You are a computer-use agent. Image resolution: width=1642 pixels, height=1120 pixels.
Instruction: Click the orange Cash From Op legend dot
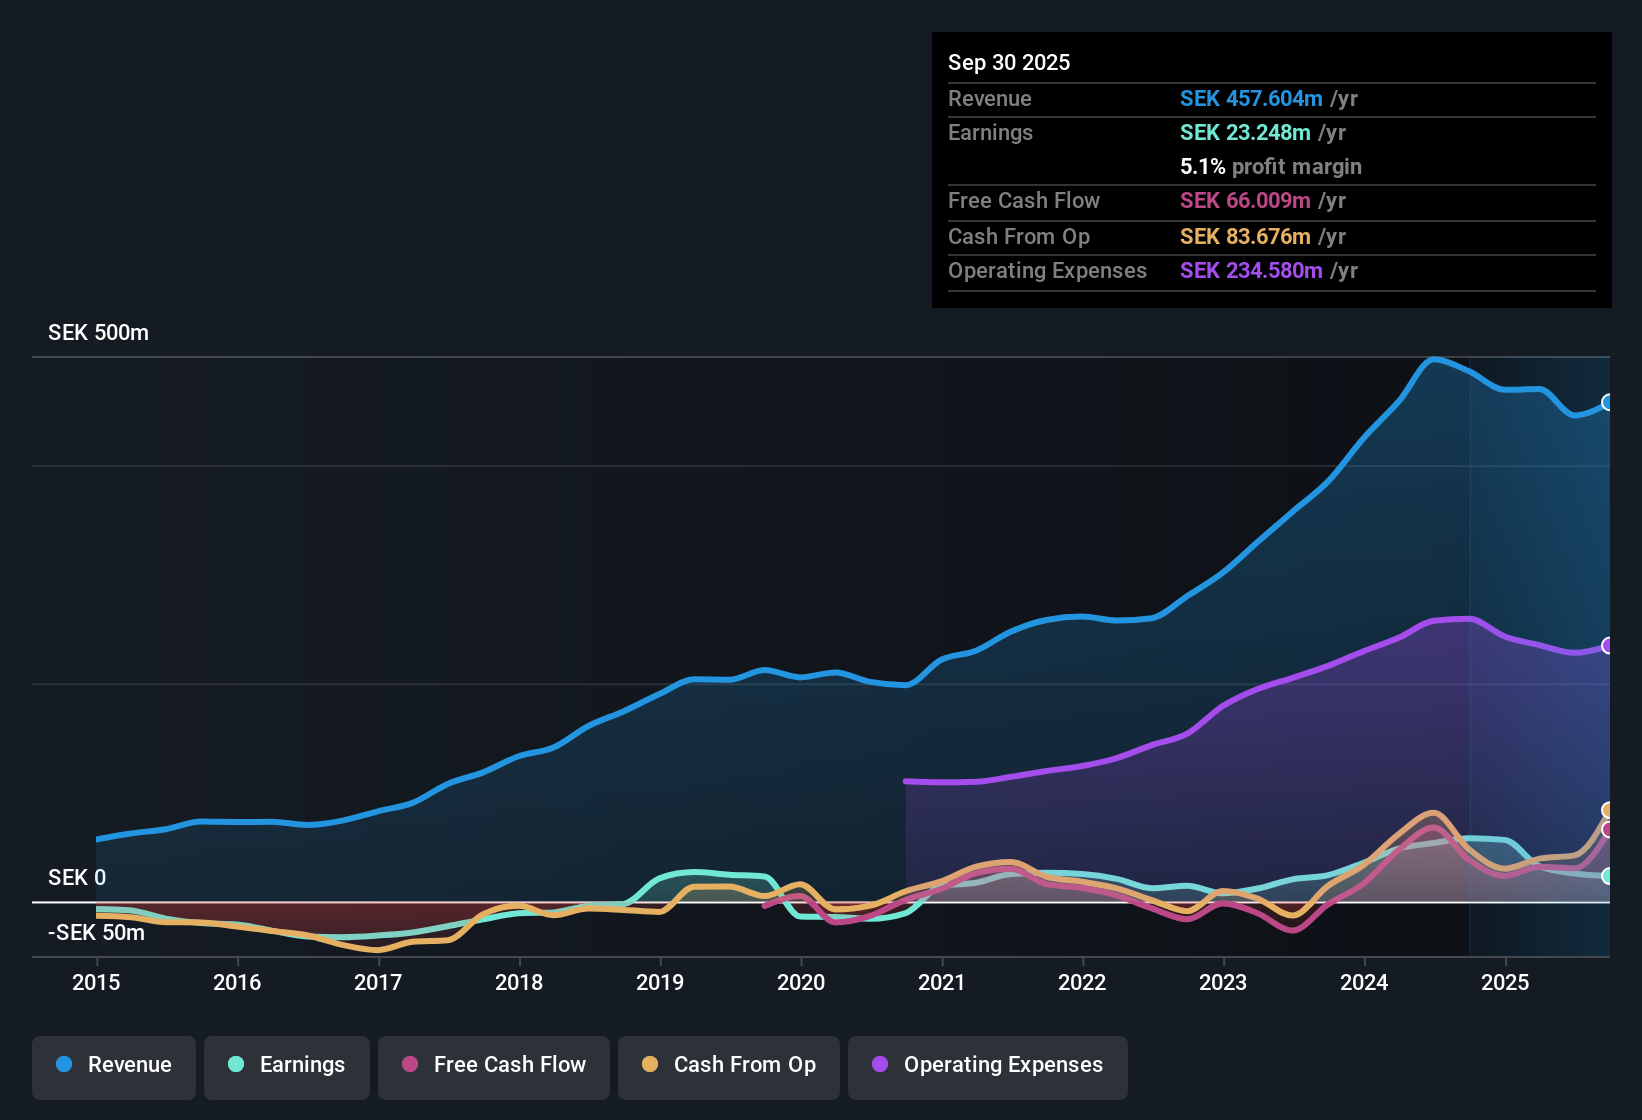point(650,1064)
